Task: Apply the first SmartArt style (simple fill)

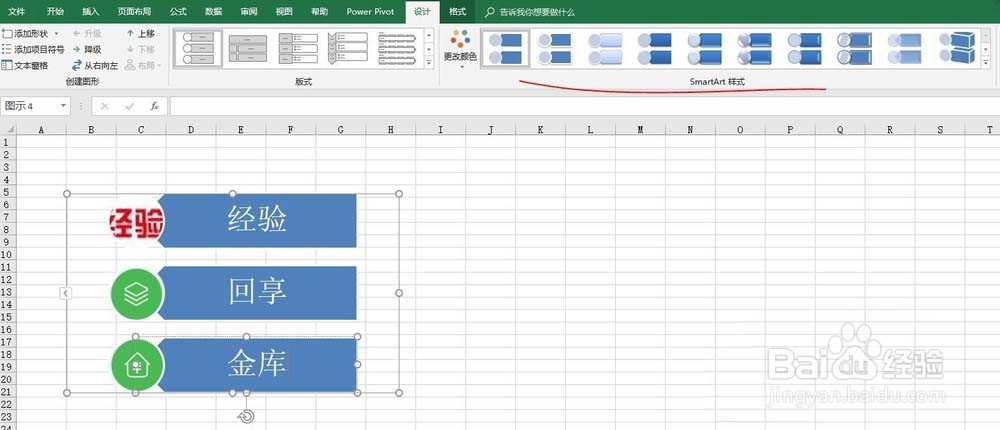Action: coord(504,48)
